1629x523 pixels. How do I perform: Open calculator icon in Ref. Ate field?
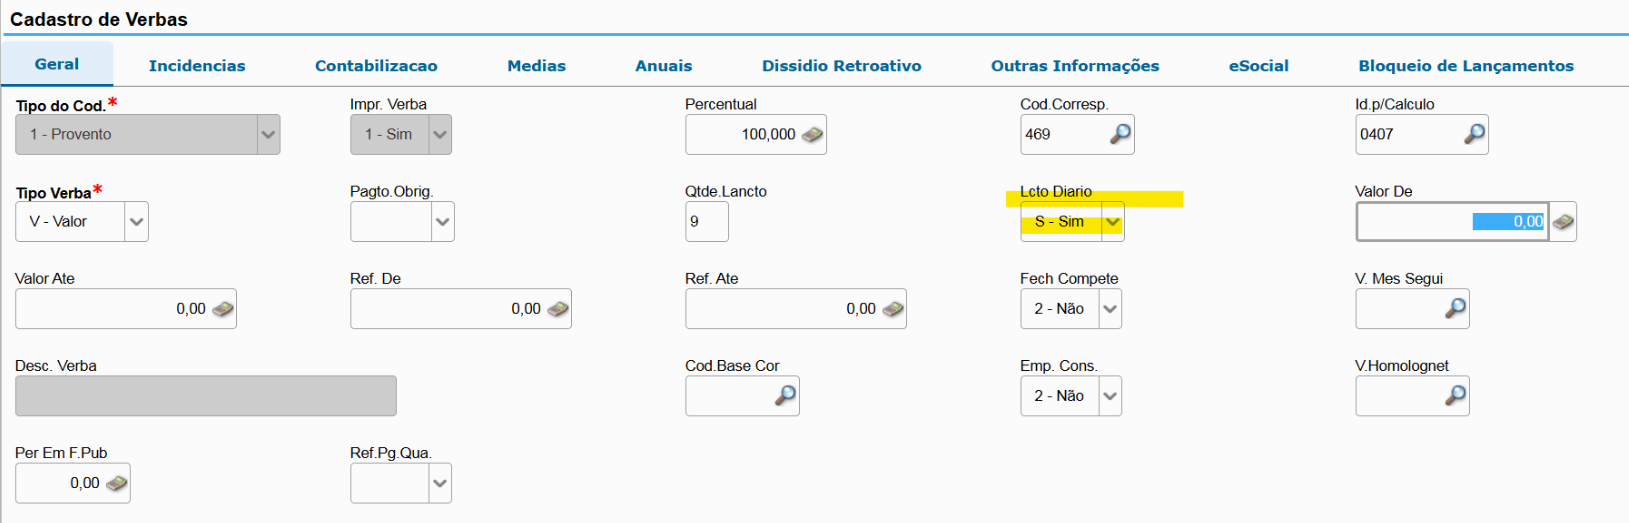tap(893, 309)
